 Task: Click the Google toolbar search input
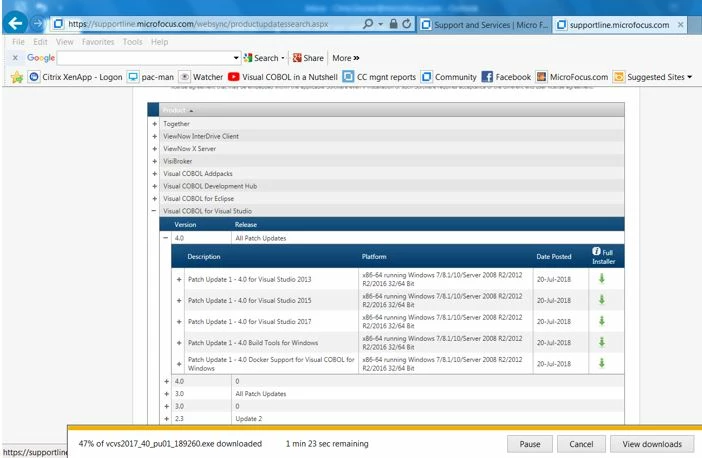(x=145, y=58)
